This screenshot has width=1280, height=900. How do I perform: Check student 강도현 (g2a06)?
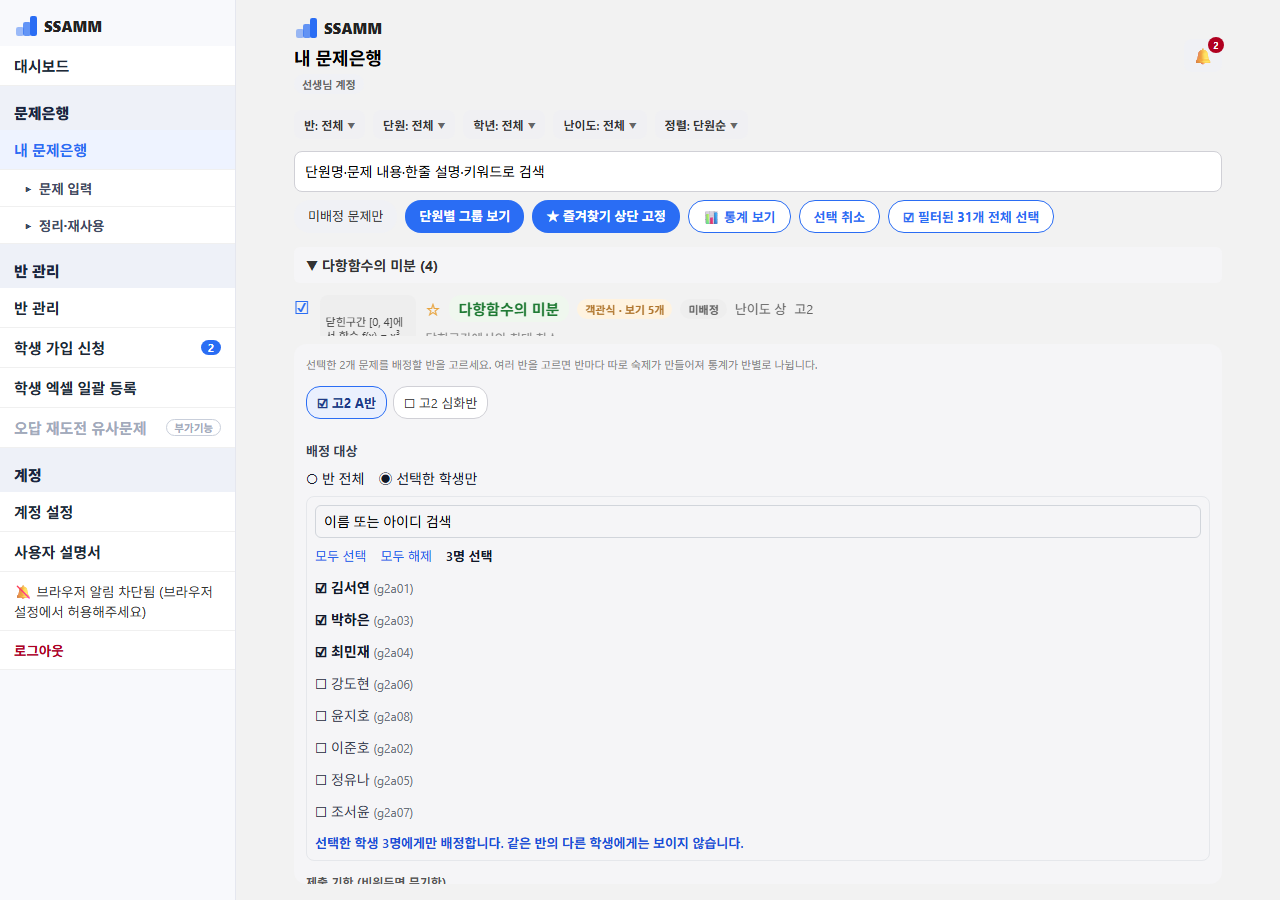[x=321, y=684]
